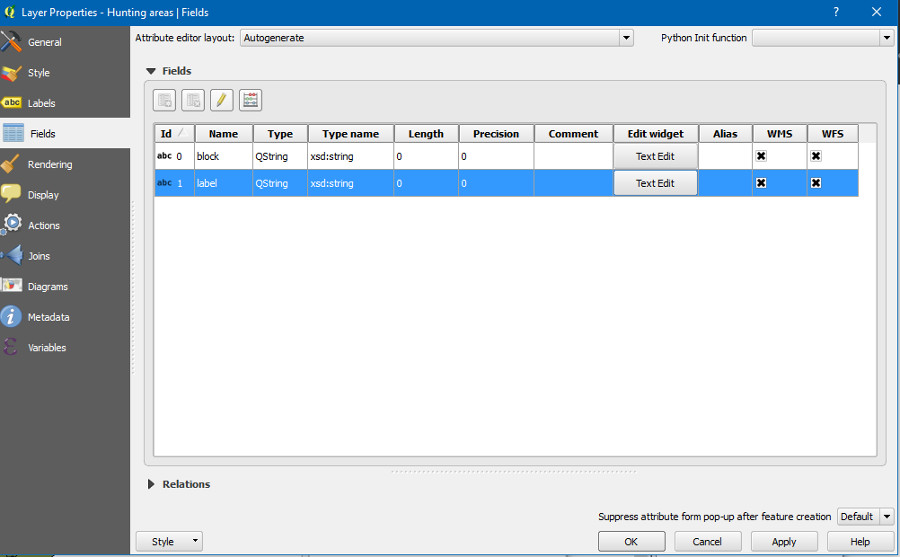The width and height of the screenshot is (900, 557).
Task: Open the General section
Action: [65, 42]
